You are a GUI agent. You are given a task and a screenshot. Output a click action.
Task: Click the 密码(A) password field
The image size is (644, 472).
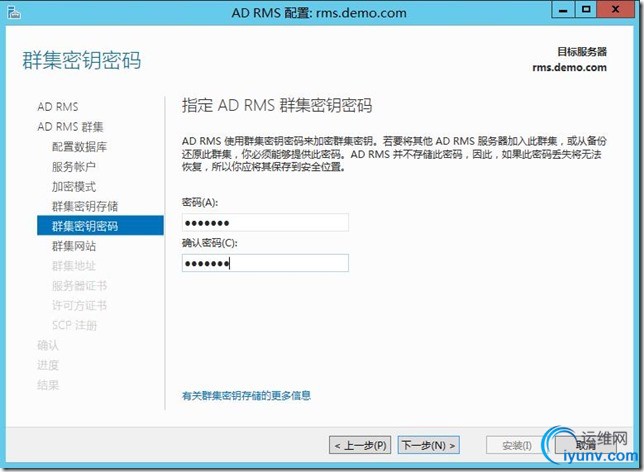[x=265, y=223]
